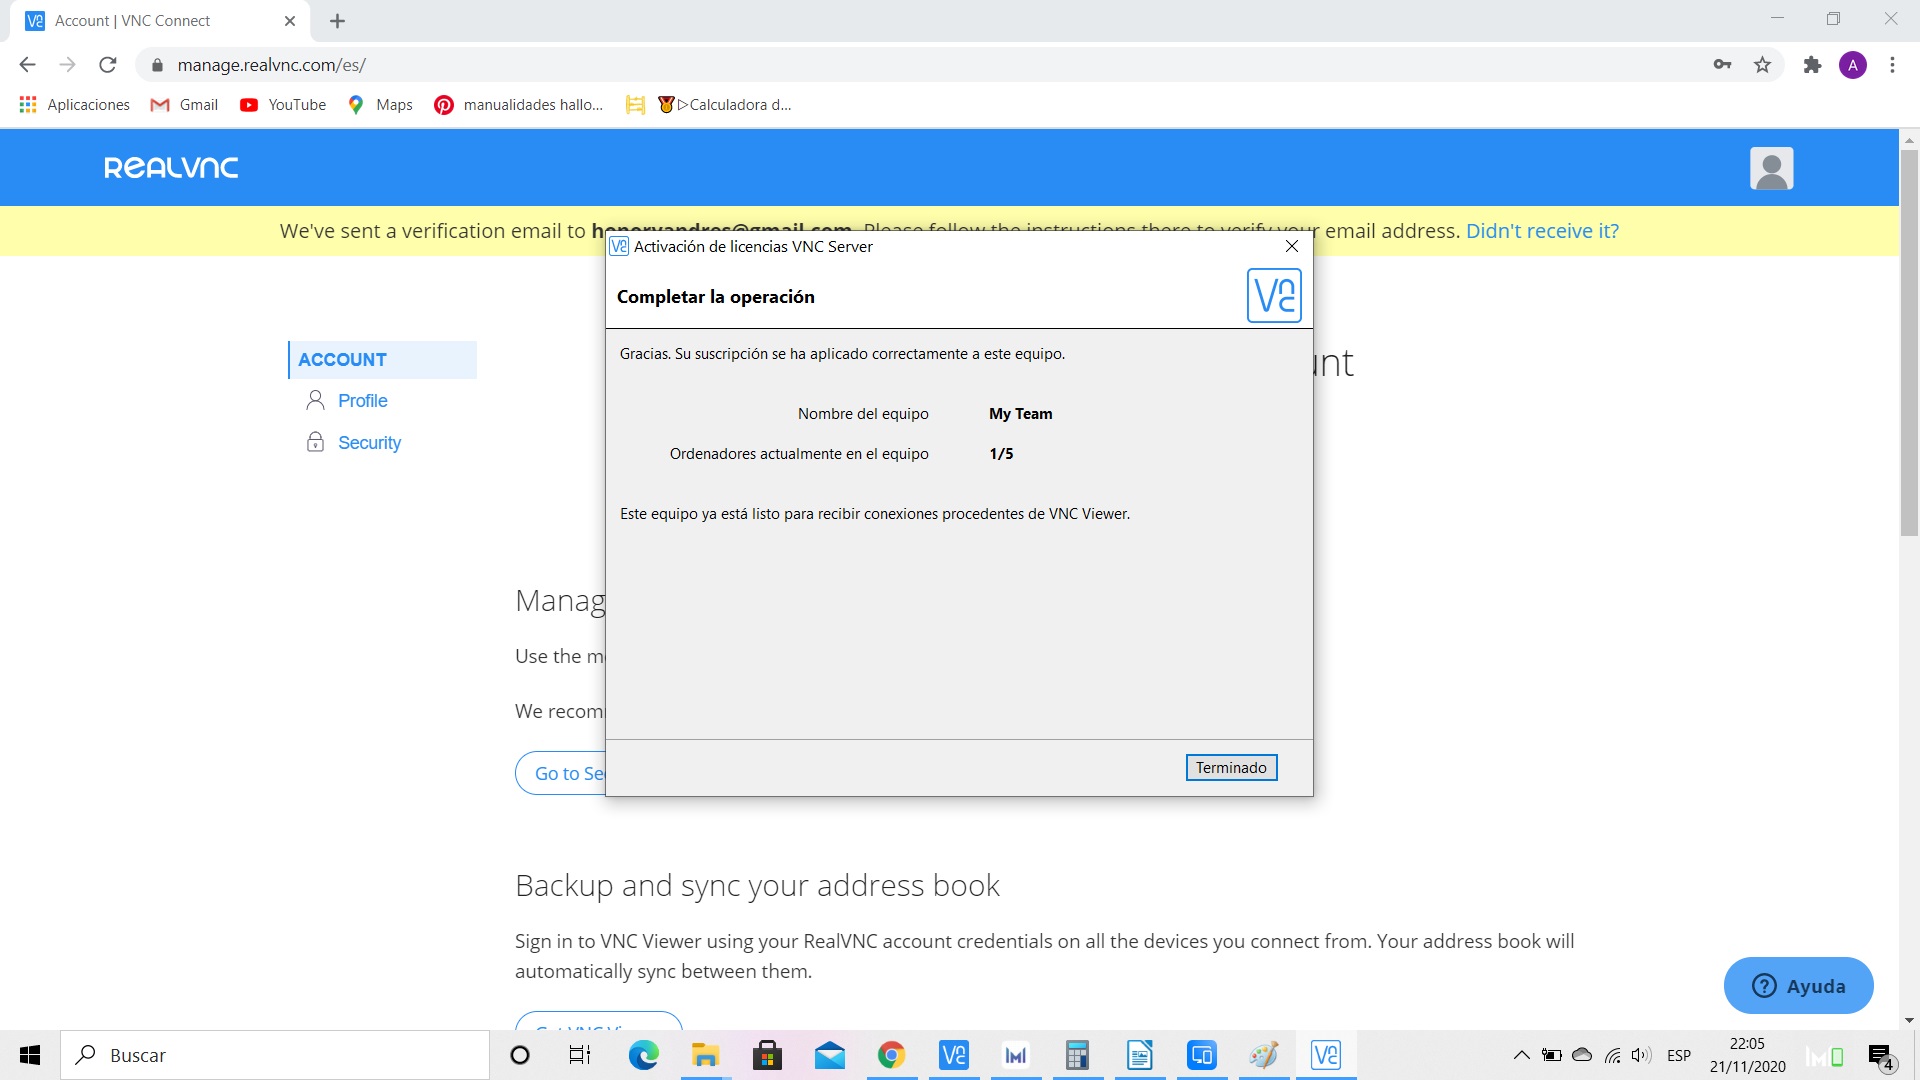
Task: Click the RealVNC logo in the header
Action: click(x=170, y=167)
